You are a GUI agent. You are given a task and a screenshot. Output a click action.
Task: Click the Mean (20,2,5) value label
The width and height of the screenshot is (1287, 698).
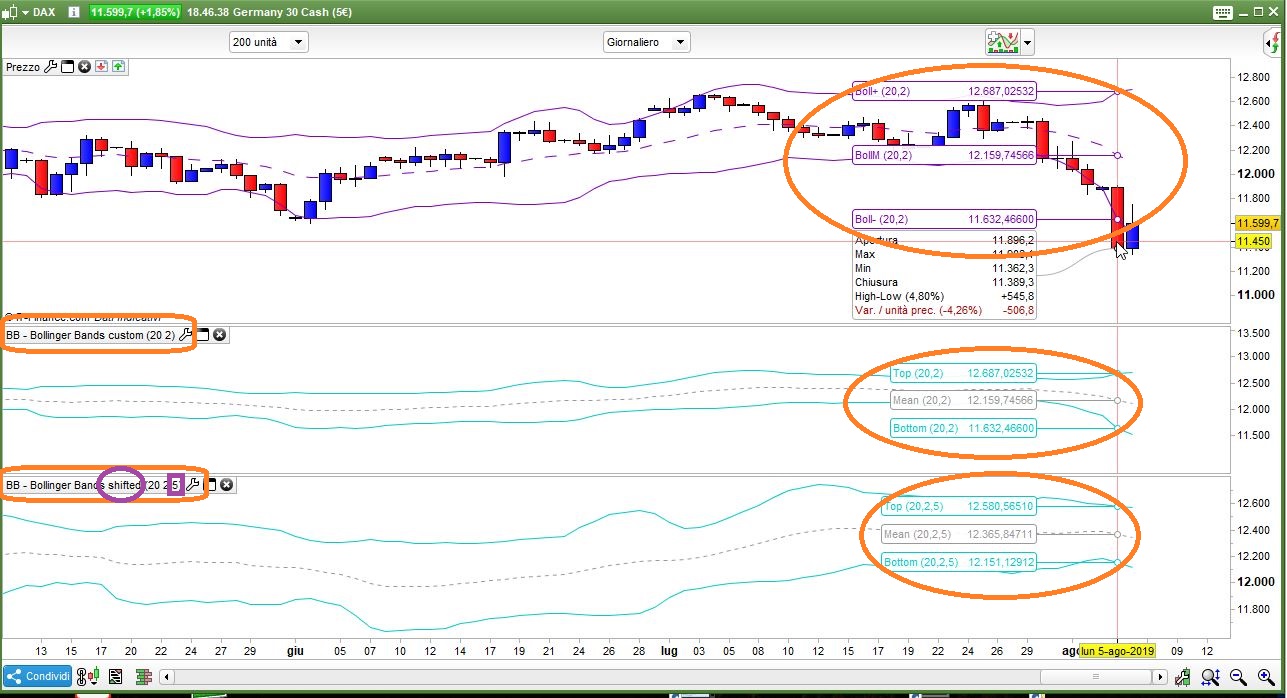(x=959, y=534)
